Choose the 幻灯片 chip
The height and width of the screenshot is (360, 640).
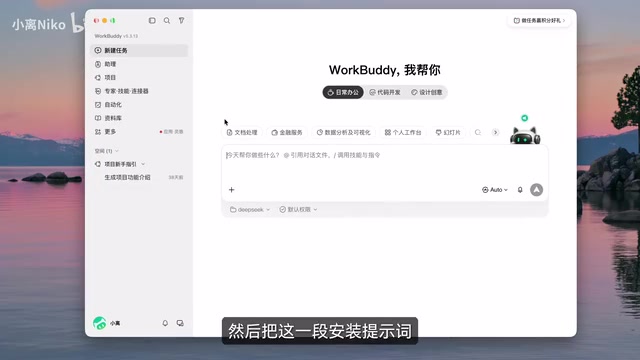tap(448, 132)
